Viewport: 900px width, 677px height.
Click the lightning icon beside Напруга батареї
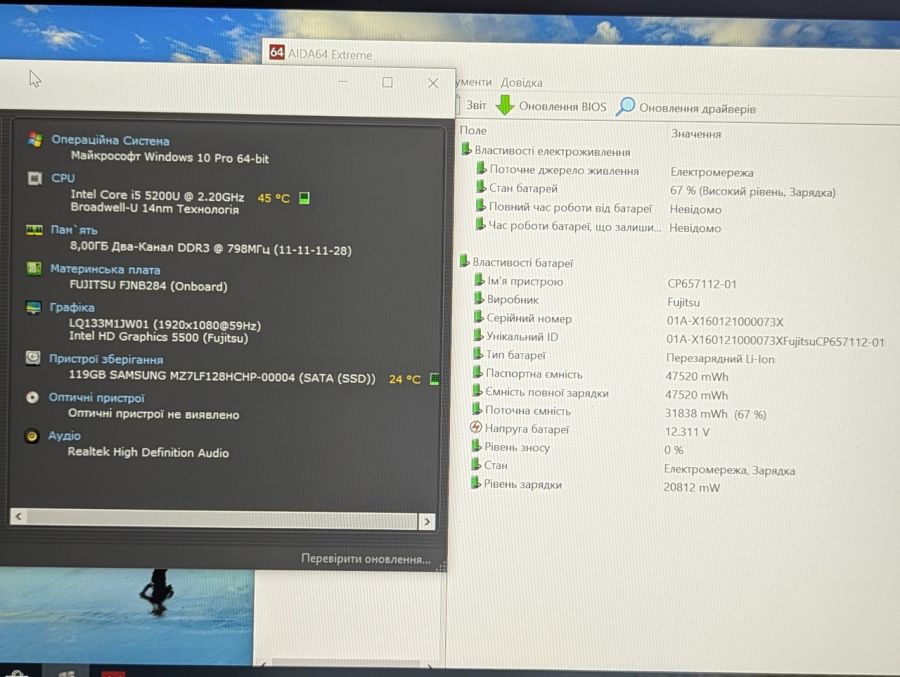point(476,427)
